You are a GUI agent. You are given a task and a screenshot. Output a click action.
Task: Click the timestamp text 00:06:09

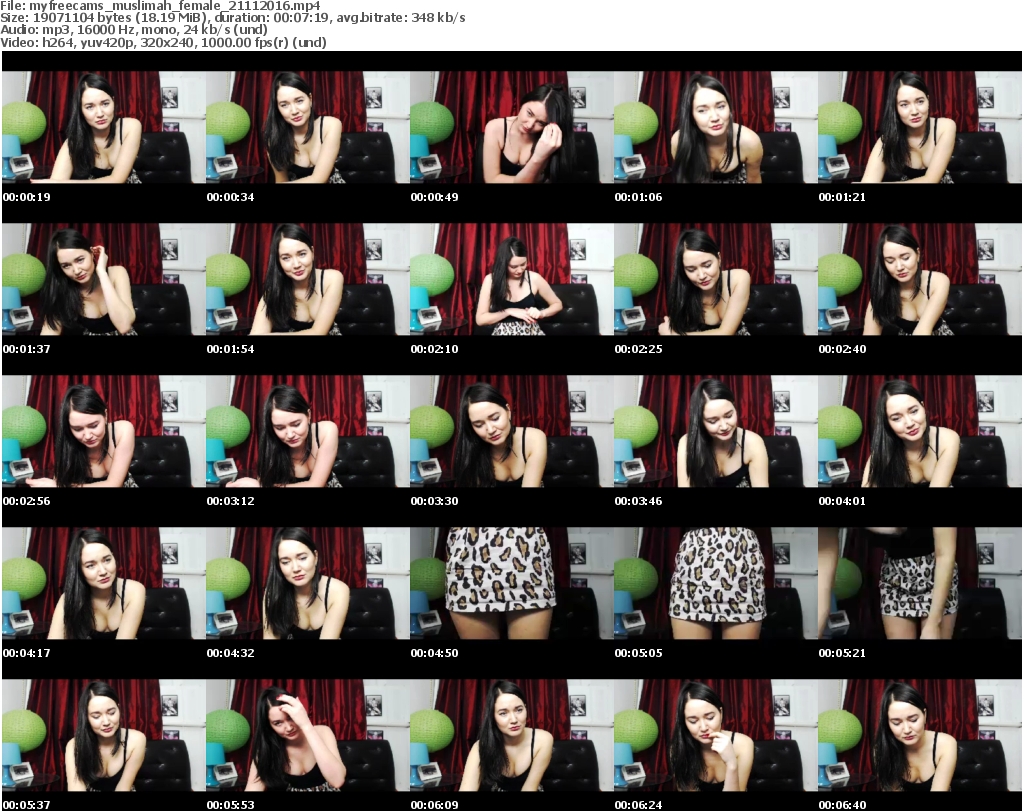click(434, 805)
